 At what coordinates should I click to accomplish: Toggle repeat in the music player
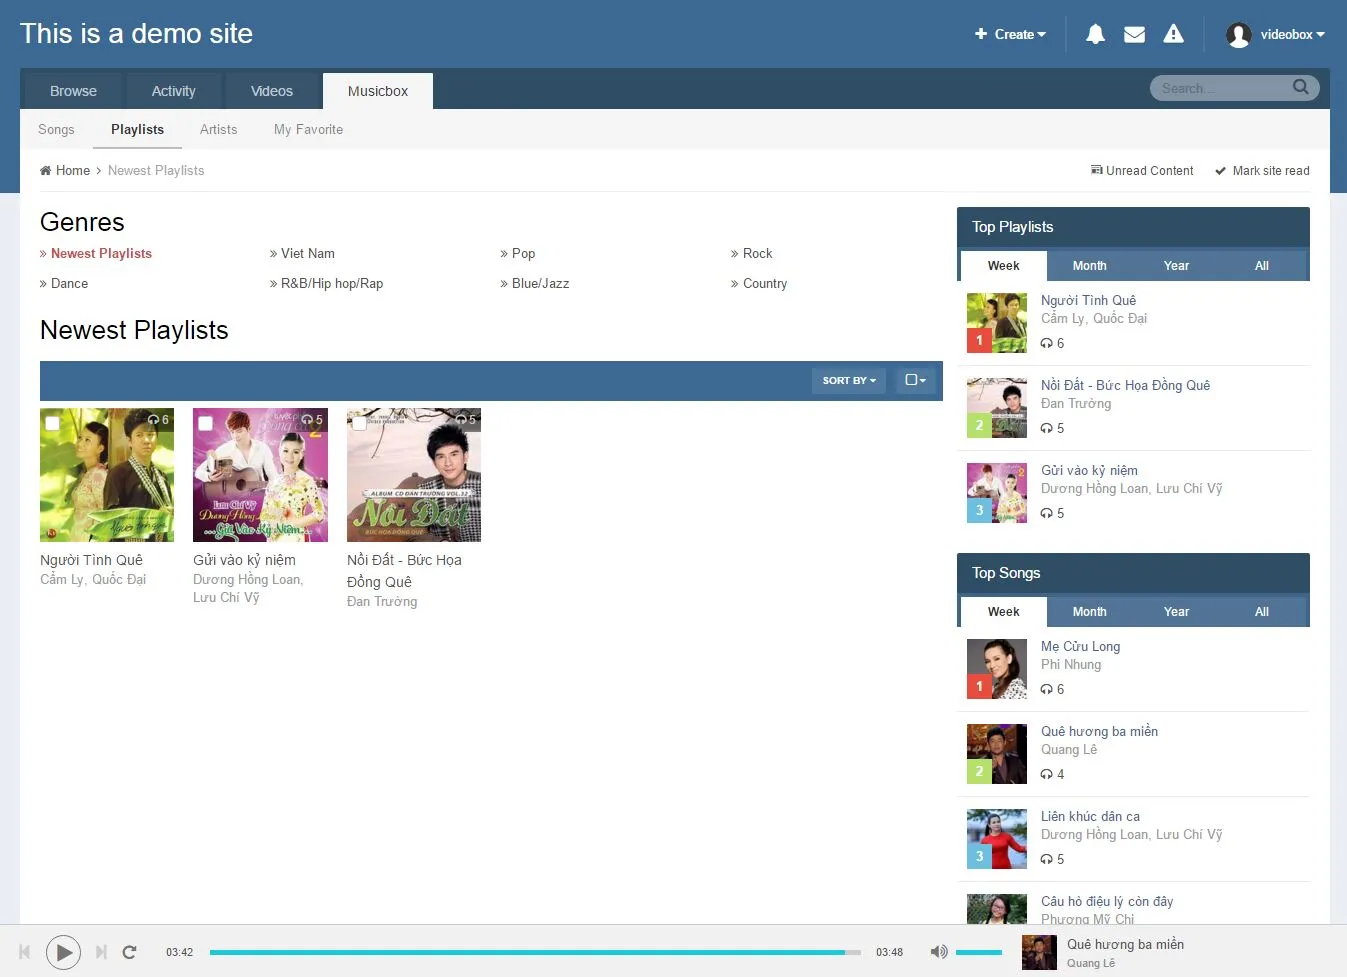coord(129,952)
